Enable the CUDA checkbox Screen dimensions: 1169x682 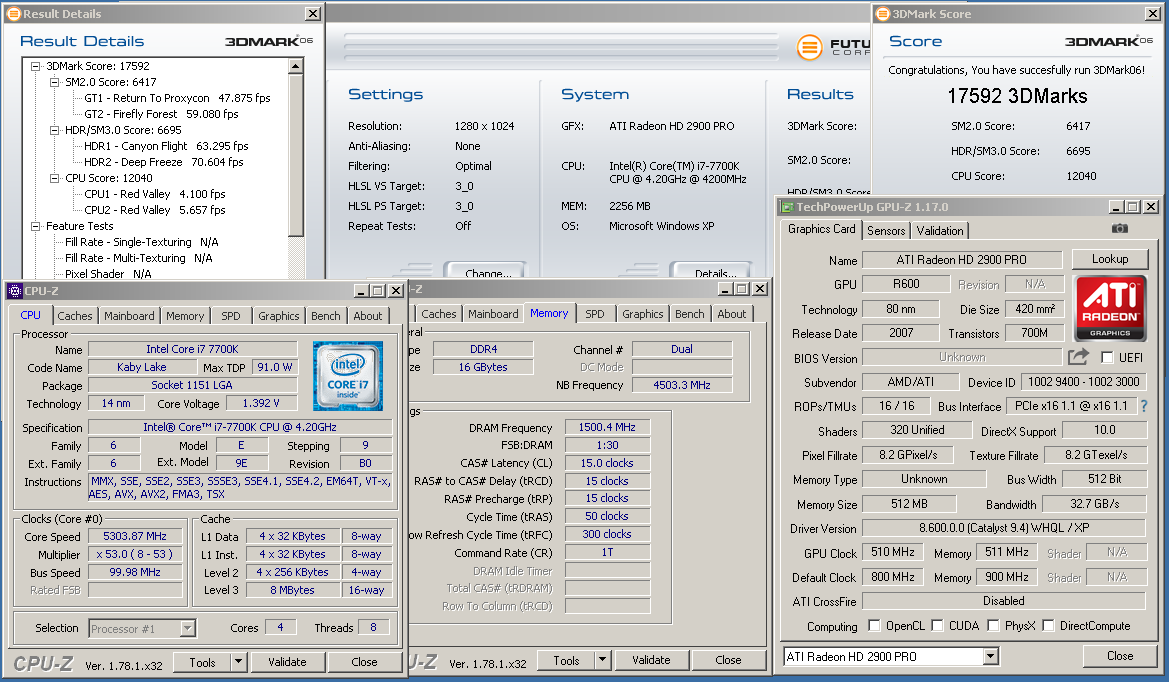click(937, 625)
